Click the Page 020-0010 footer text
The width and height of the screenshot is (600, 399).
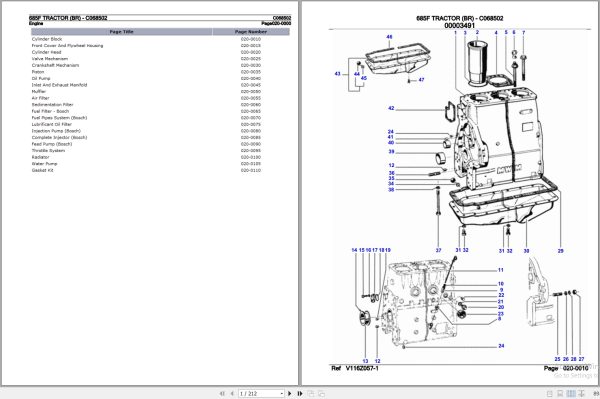click(566, 368)
